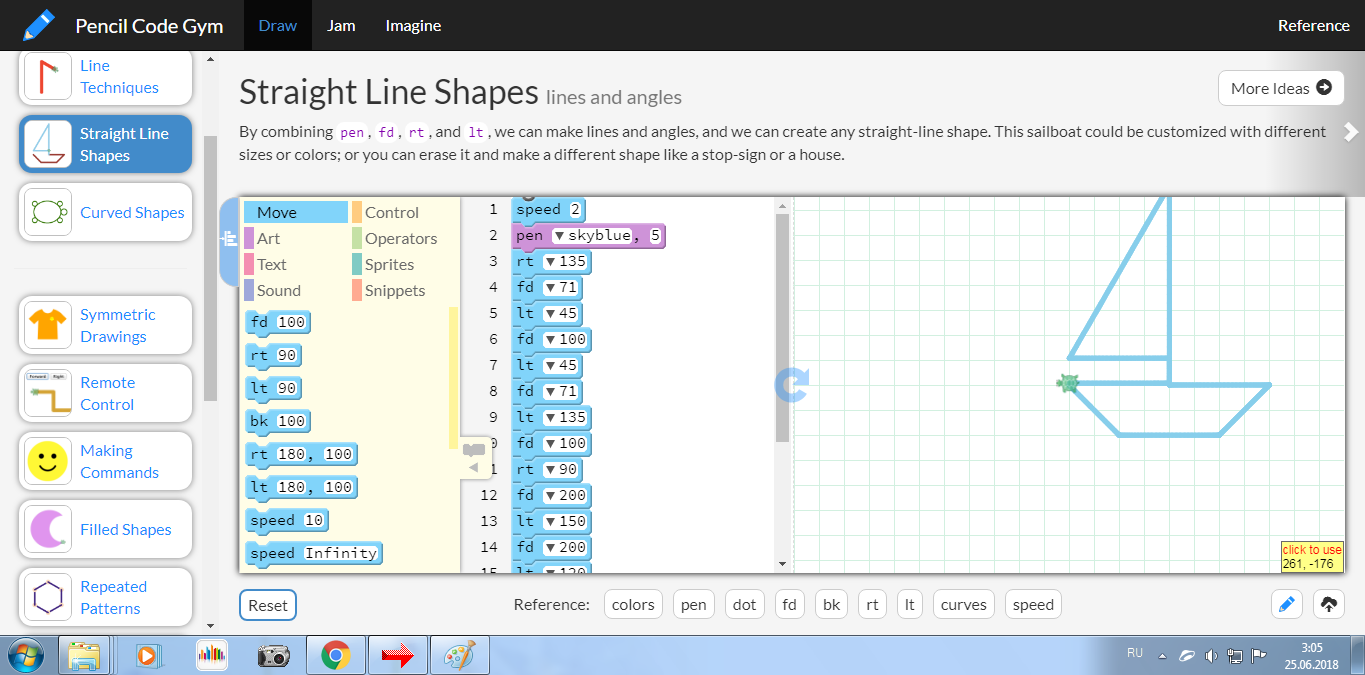Open the curves reference button
This screenshot has width=1365, height=675.
click(964, 604)
